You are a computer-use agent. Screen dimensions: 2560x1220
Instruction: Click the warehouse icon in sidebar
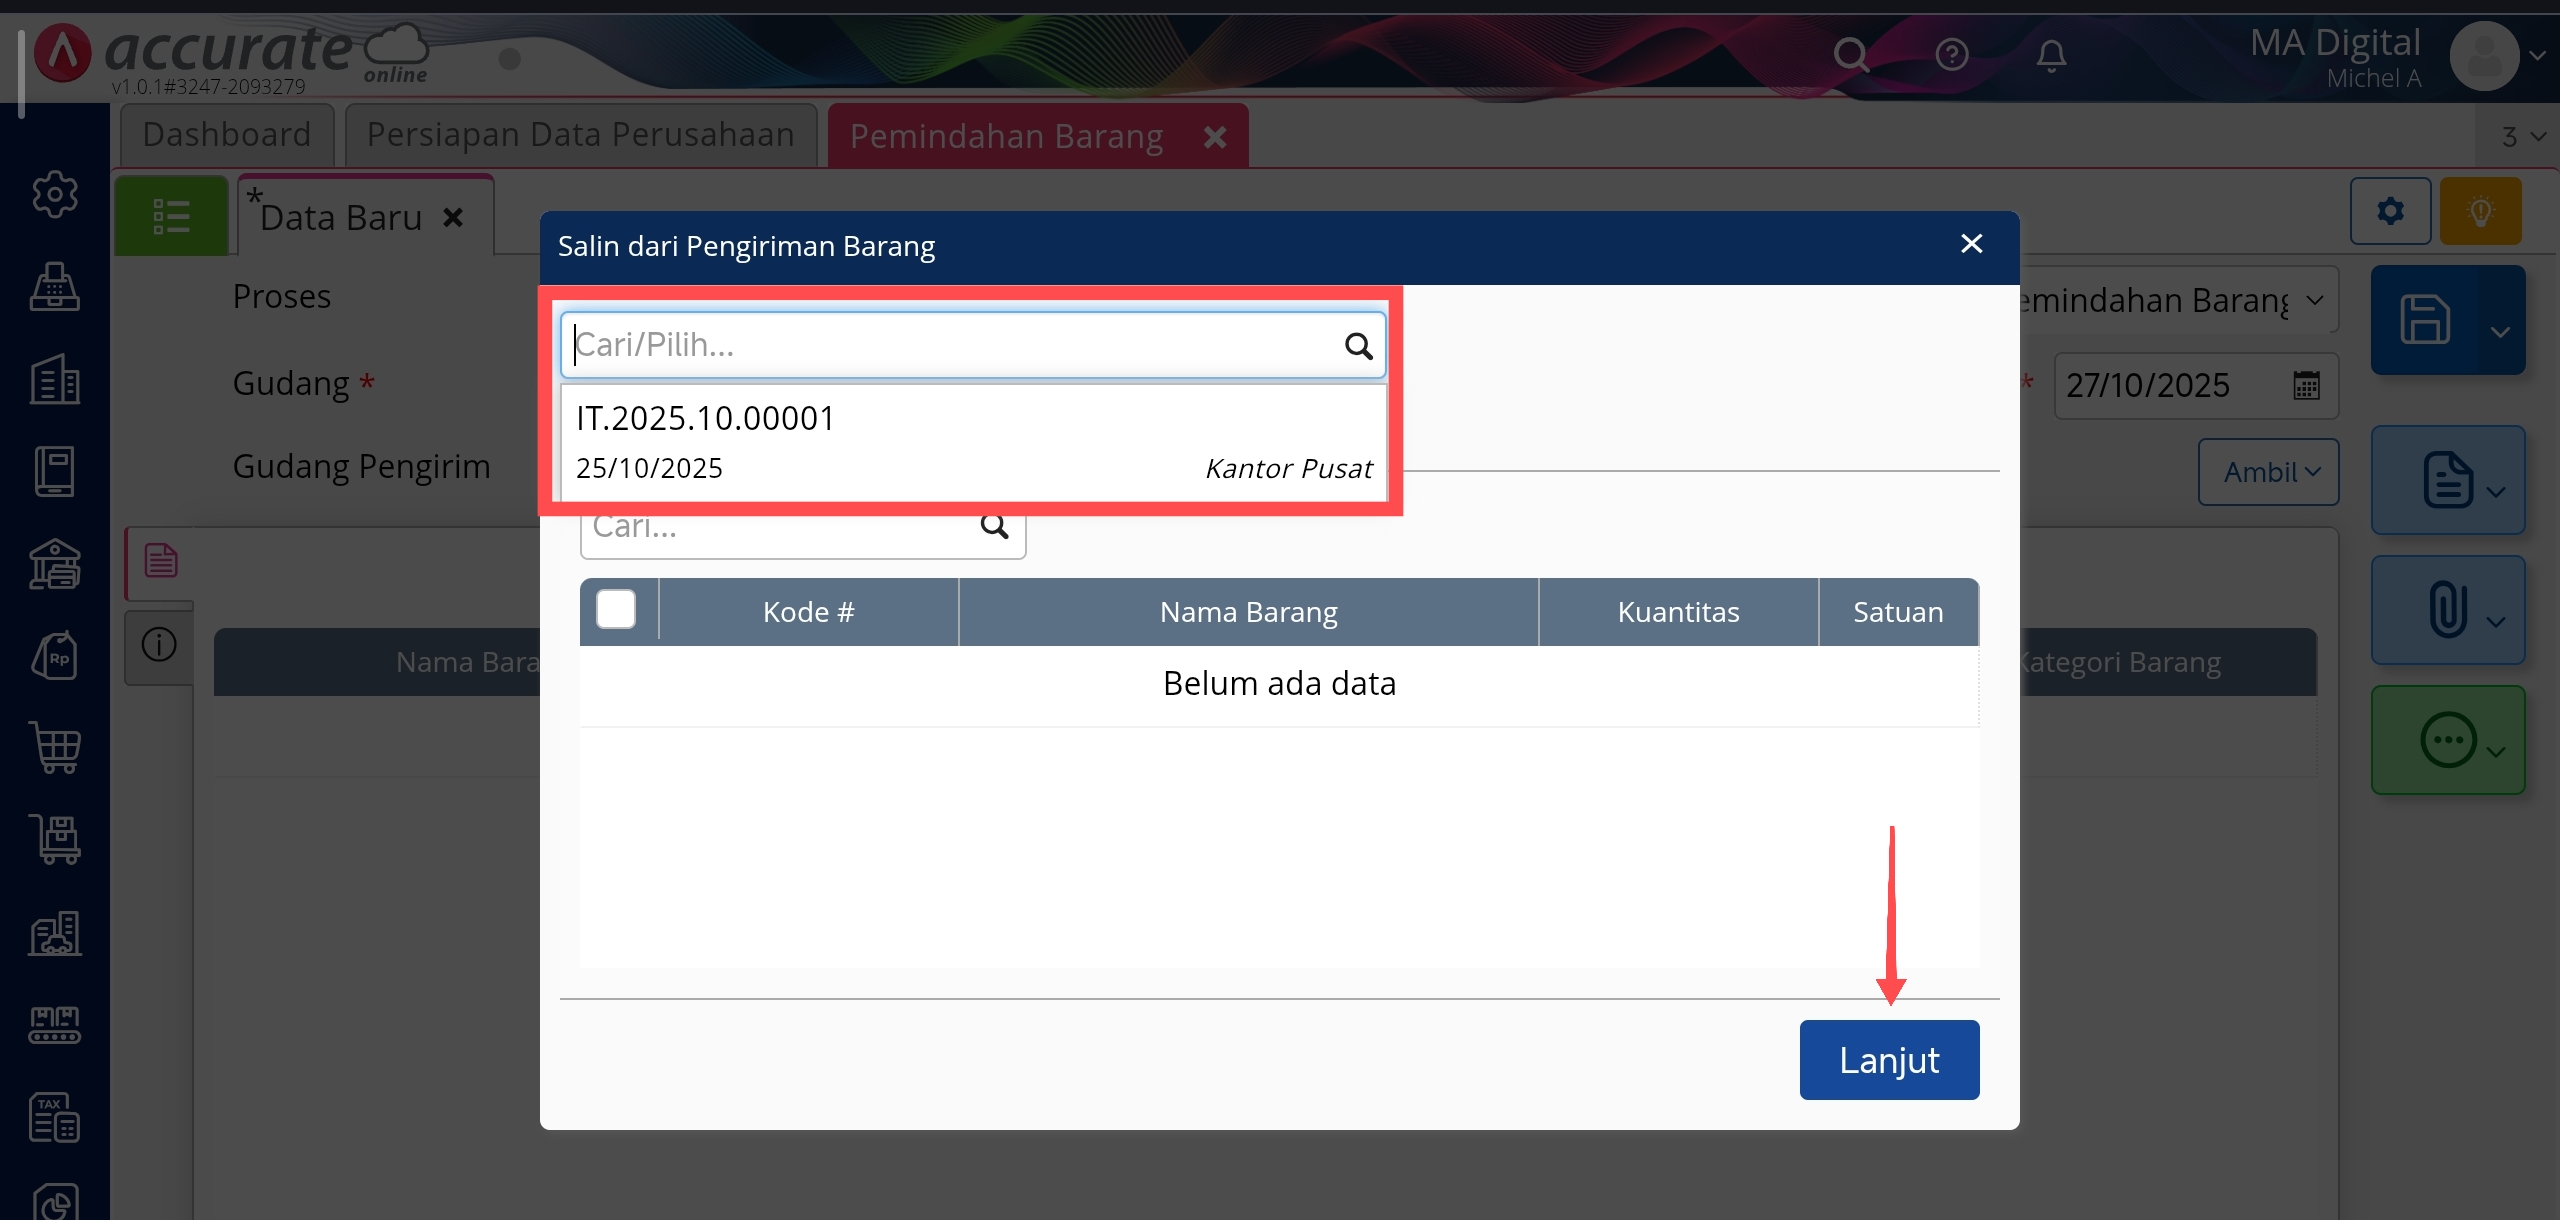(54, 564)
